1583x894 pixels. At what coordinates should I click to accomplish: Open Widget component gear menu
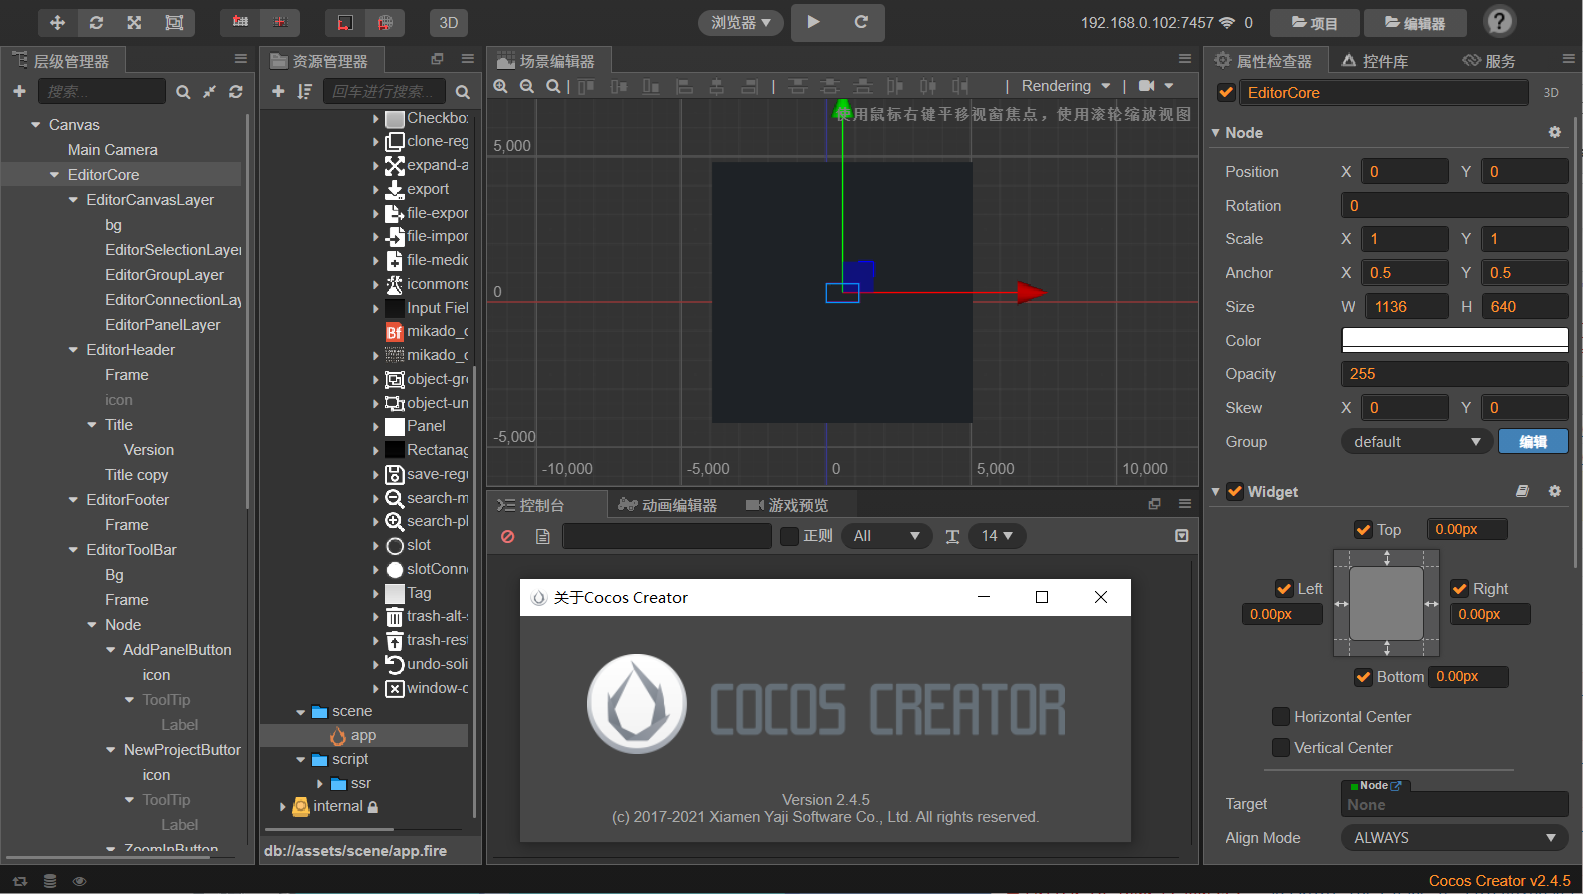pos(1554,491)
